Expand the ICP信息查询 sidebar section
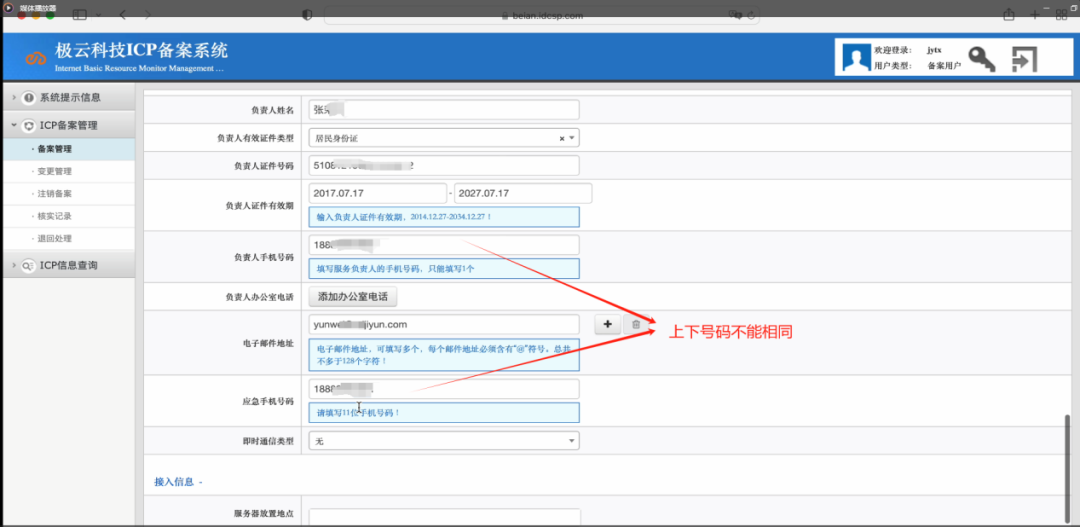Screen dimensions: 1080x527 pyautogui.click(x=68, y=265)
